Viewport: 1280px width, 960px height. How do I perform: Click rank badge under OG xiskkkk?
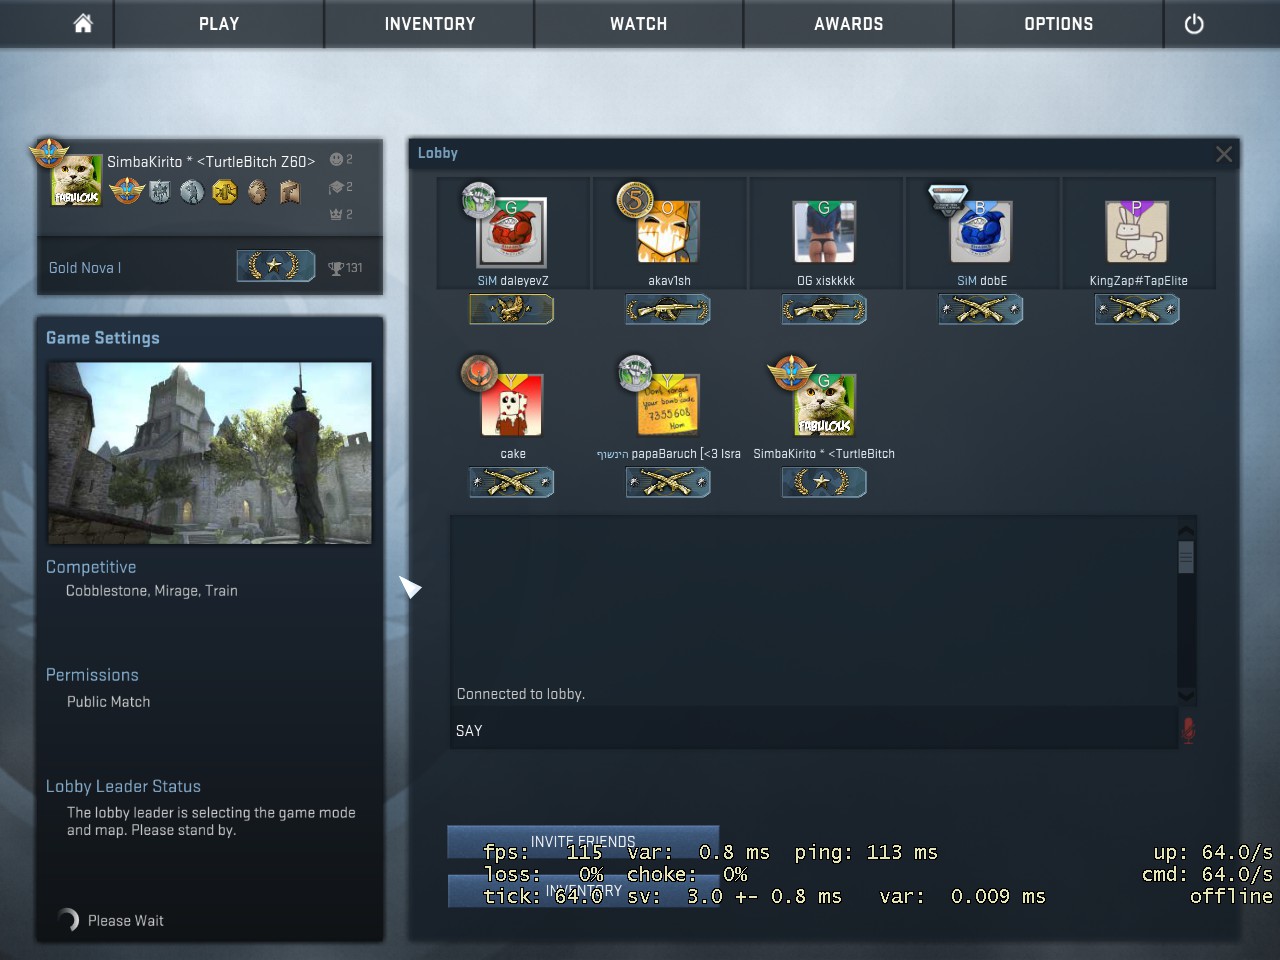tap(824, 309)
